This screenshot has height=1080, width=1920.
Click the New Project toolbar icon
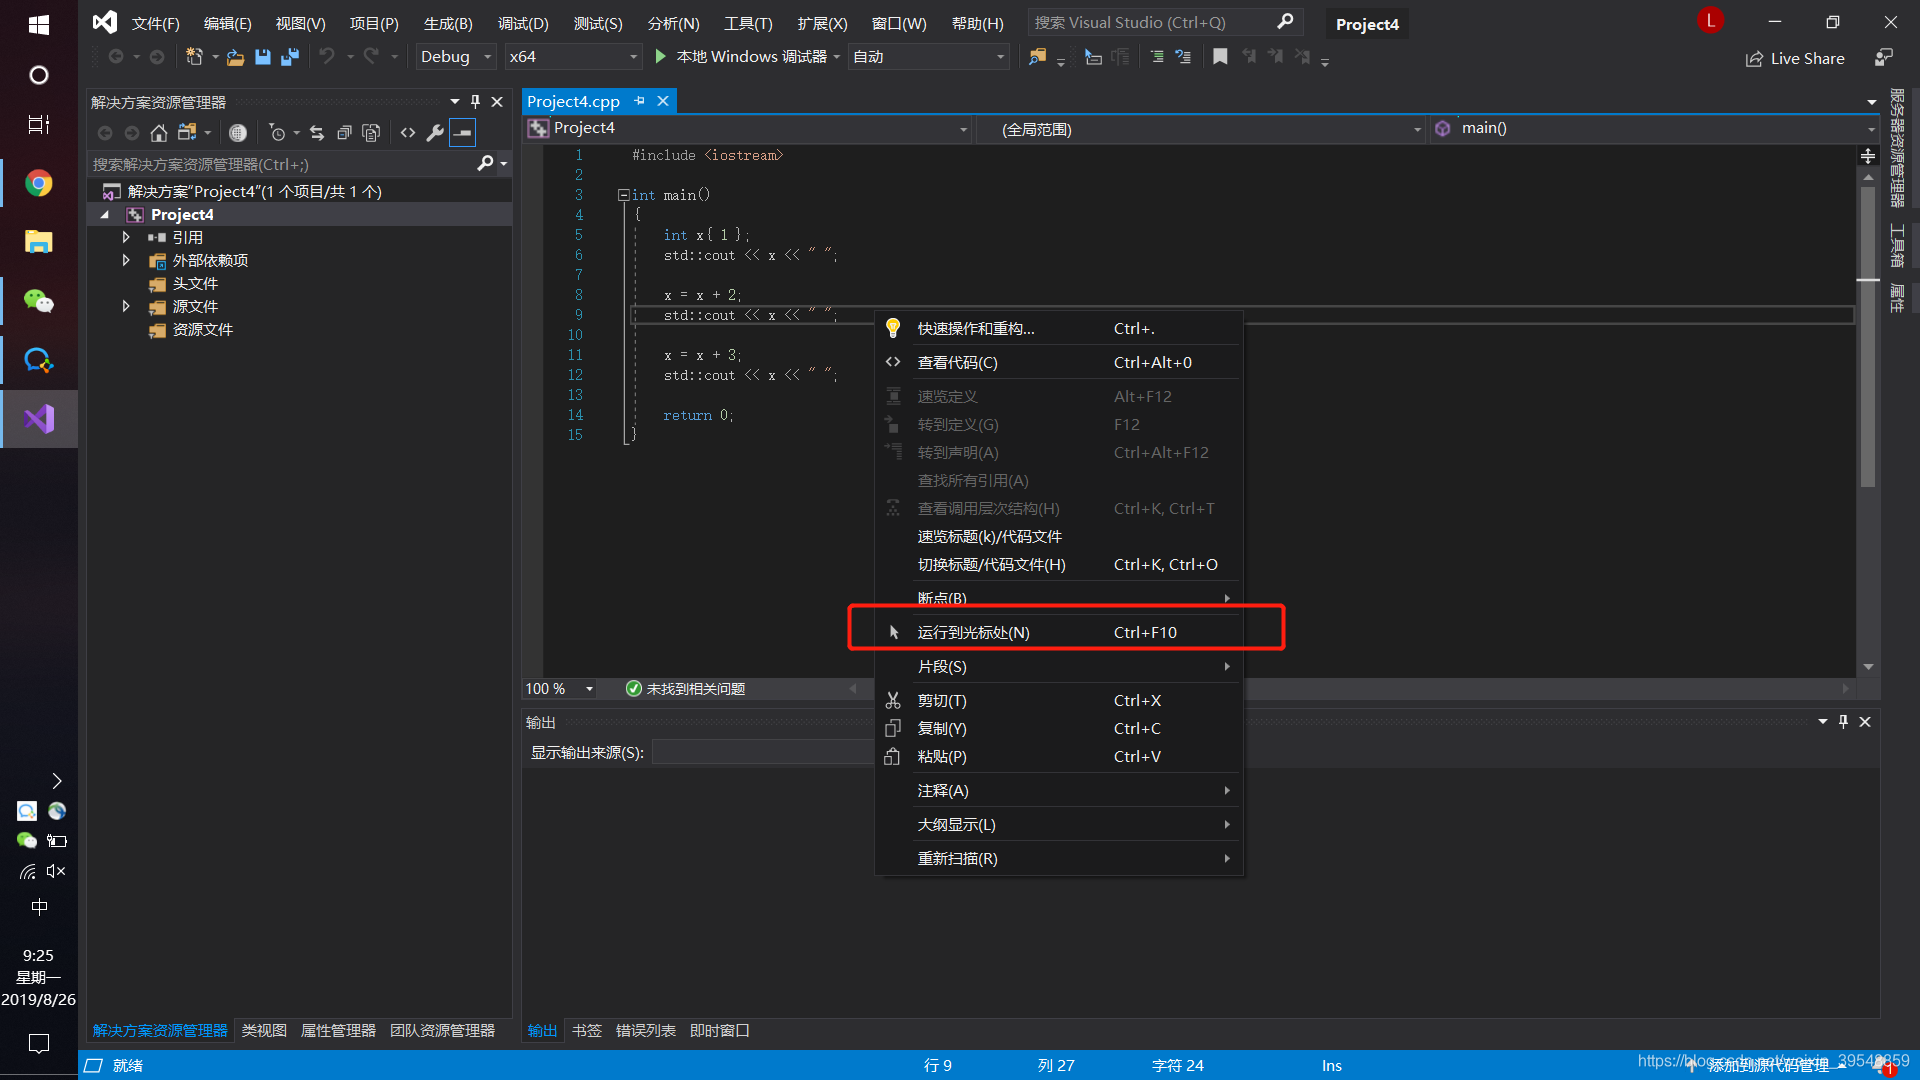click(x=194, y=57)
